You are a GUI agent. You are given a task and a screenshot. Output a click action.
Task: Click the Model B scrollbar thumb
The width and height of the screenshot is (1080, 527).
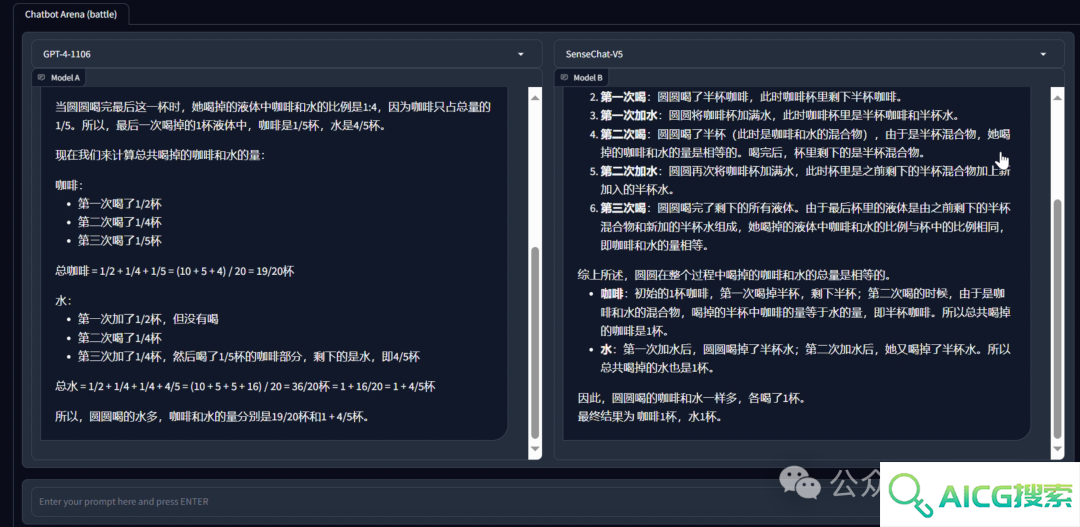1058,318
